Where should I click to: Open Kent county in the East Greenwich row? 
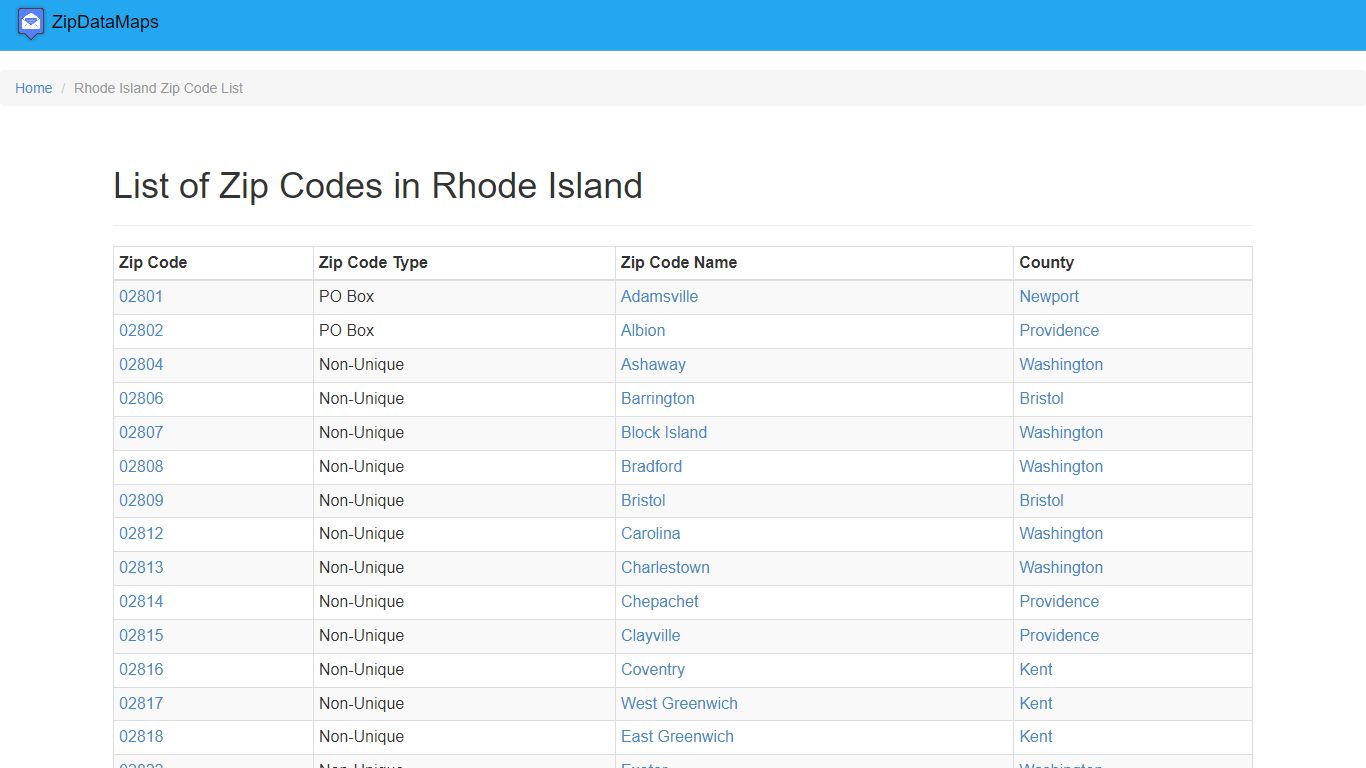tap(1036, 737)
